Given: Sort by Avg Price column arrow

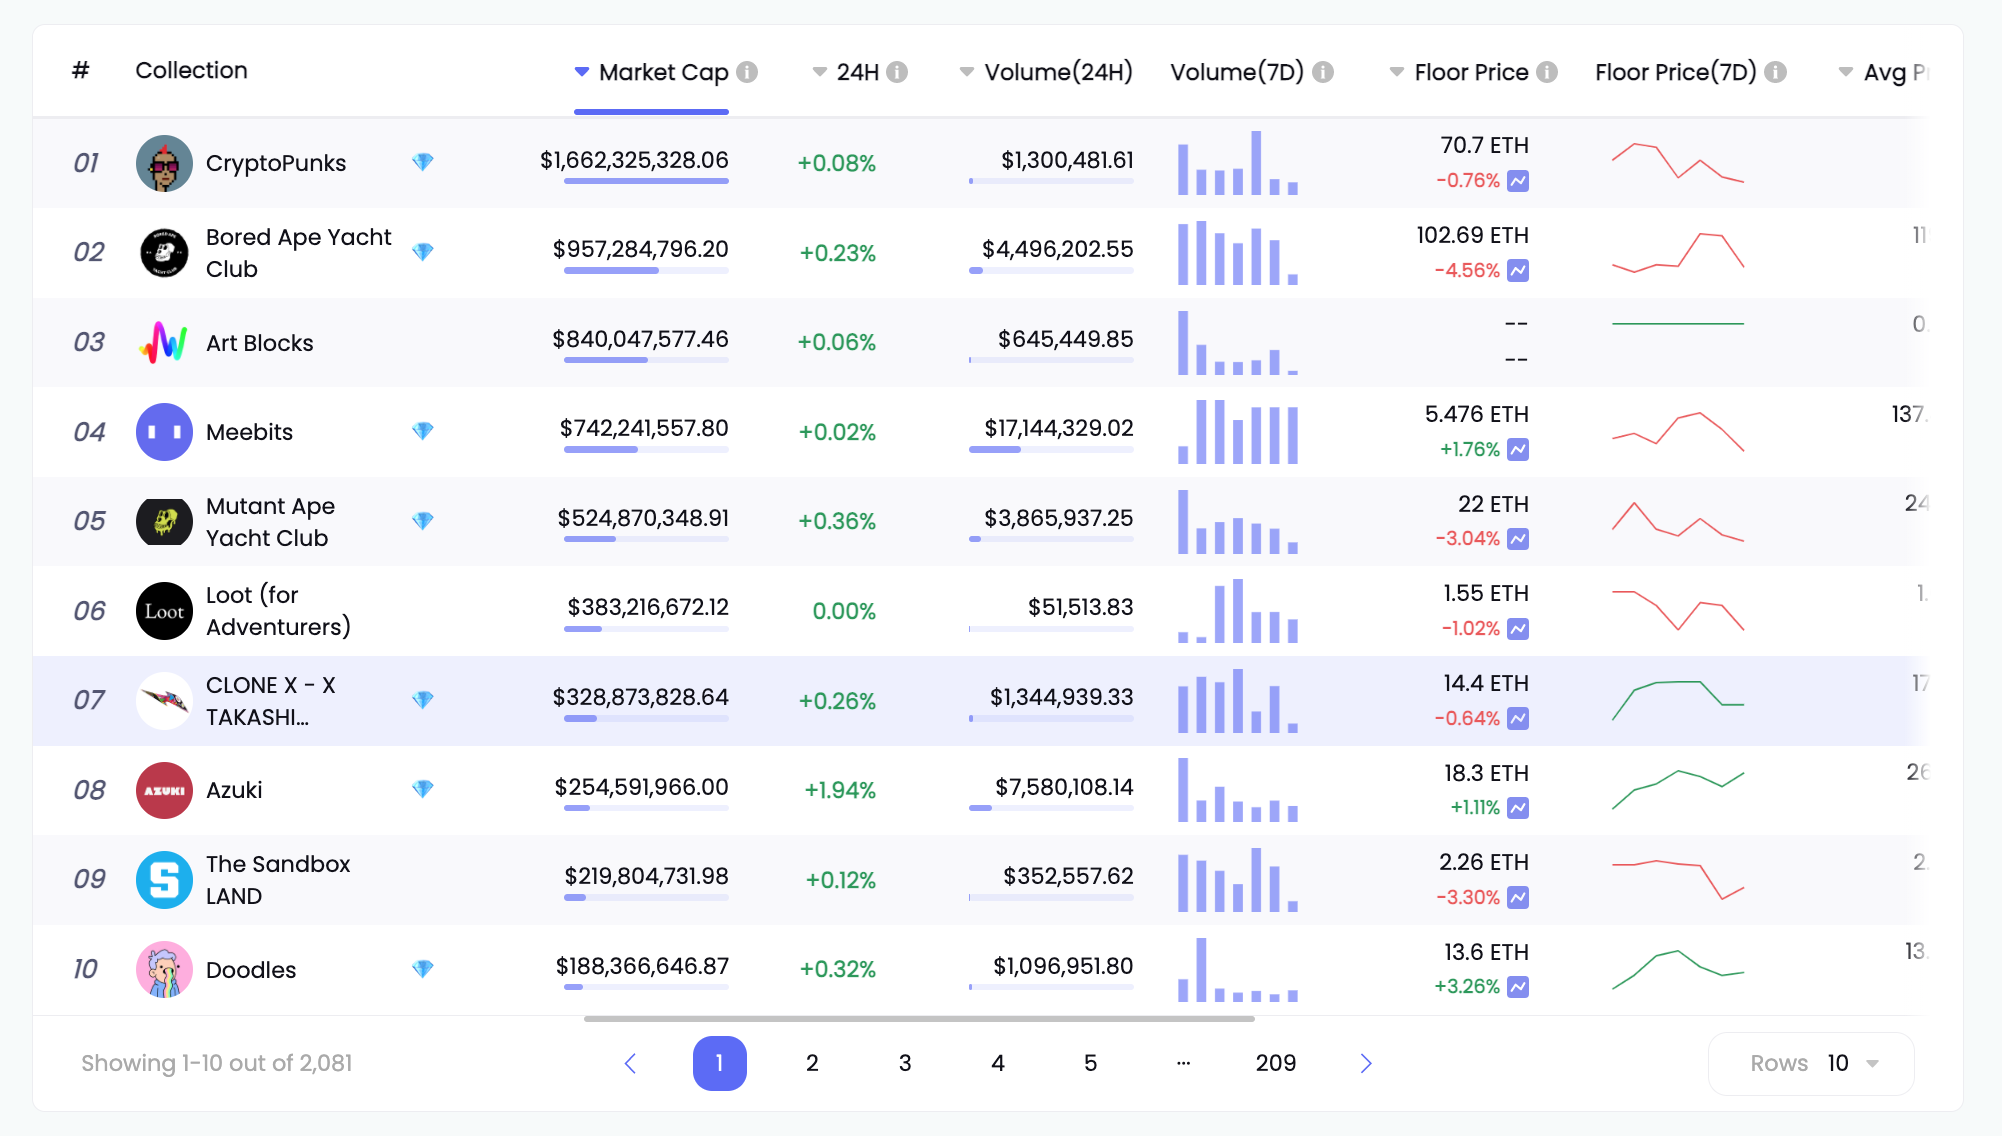Looking at the screenshot, I should pos(1846,72).
